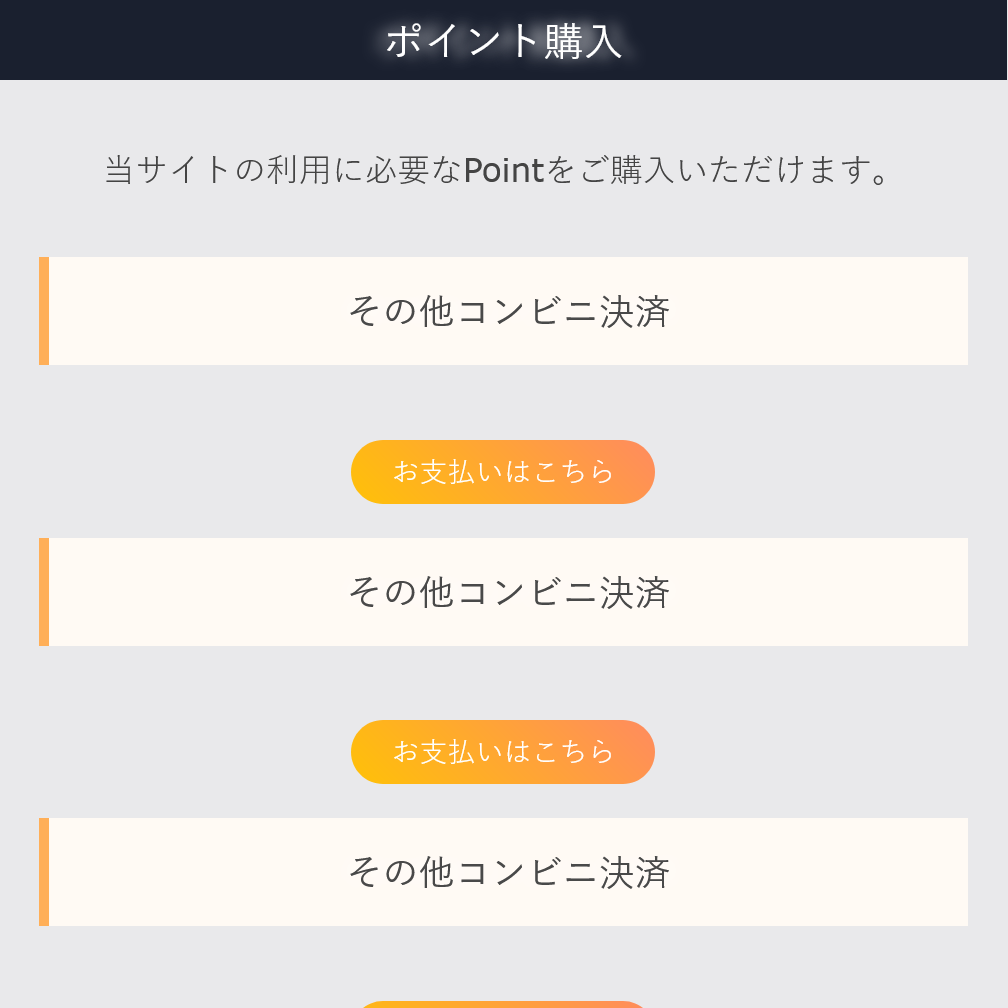The height and width of the screenshot is (1008, 1008).
Task: Open the second convenience store payment panel
Action: point(510,591)
